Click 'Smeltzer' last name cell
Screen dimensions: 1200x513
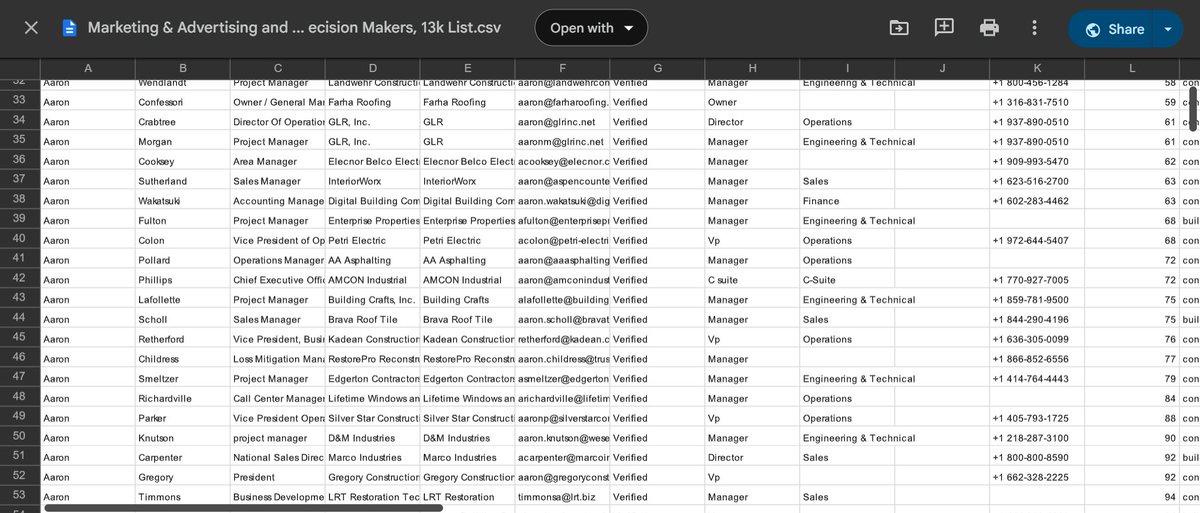[x=182, y=379]
